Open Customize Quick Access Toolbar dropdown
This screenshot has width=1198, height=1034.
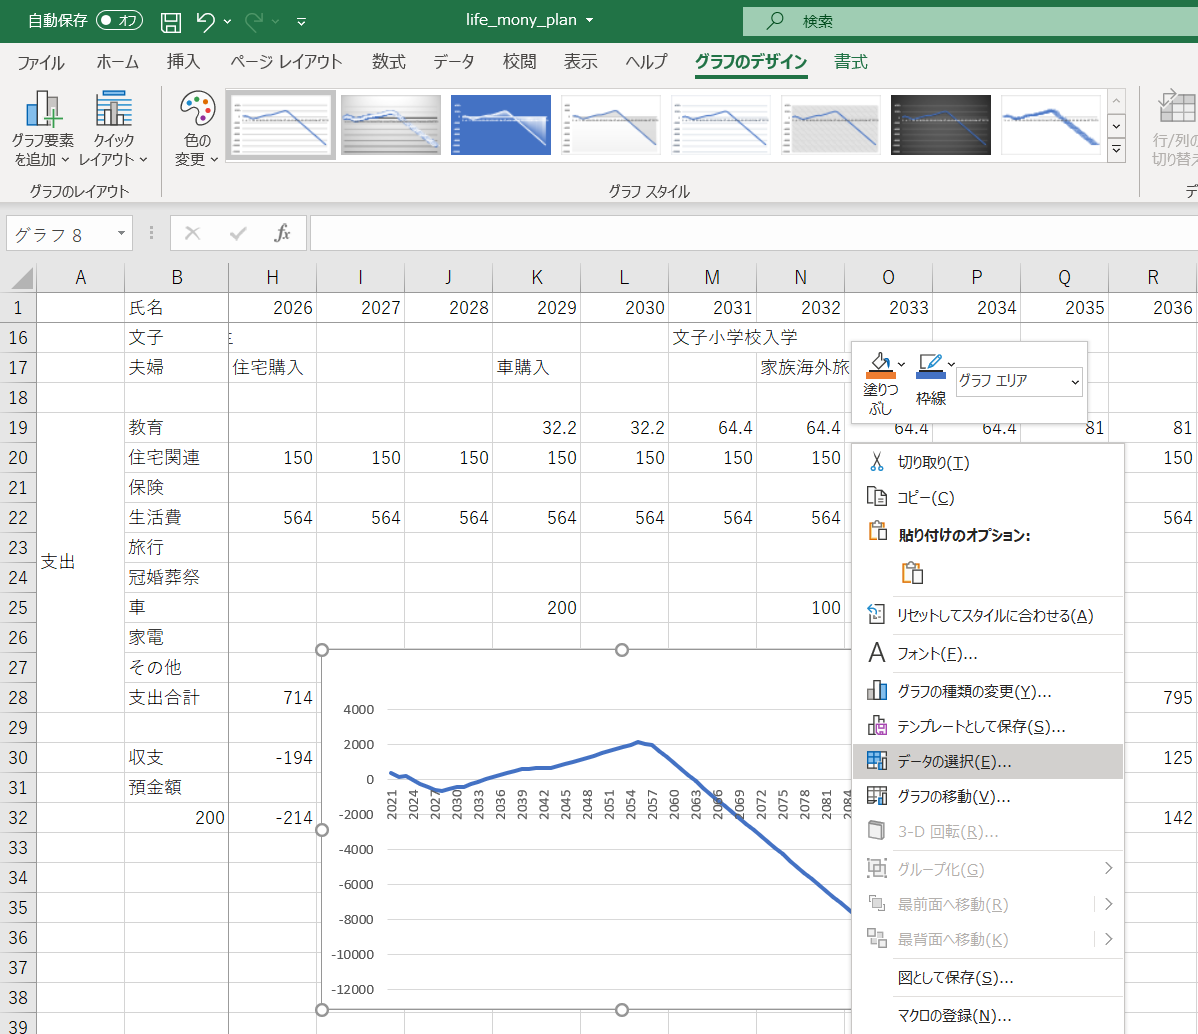pos(302,21)
